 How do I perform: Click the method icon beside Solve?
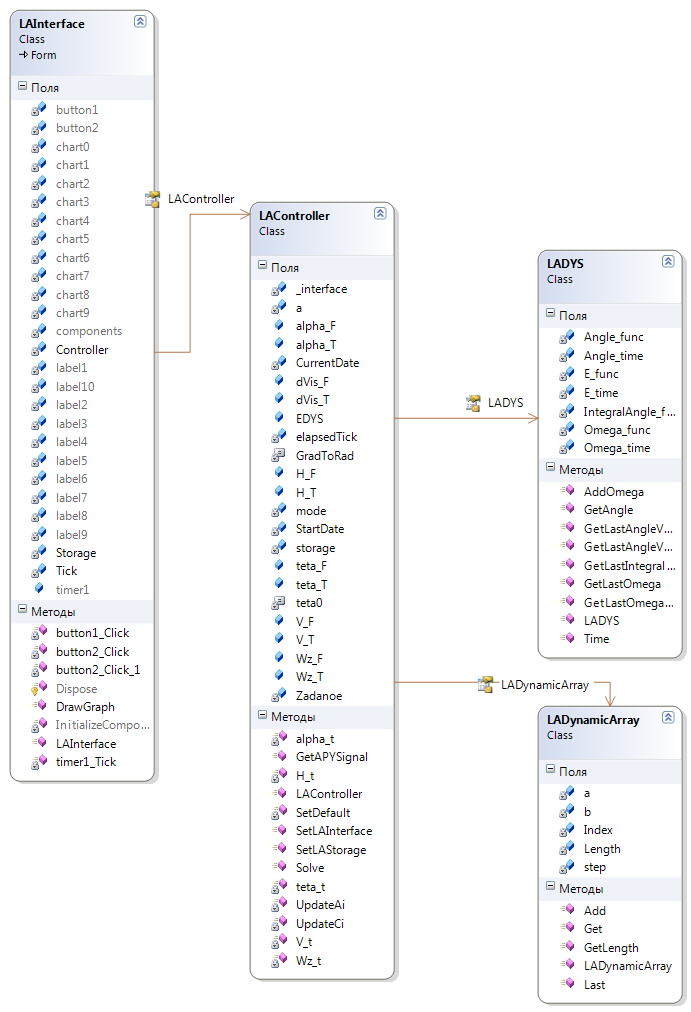click(x=279, y=867)
